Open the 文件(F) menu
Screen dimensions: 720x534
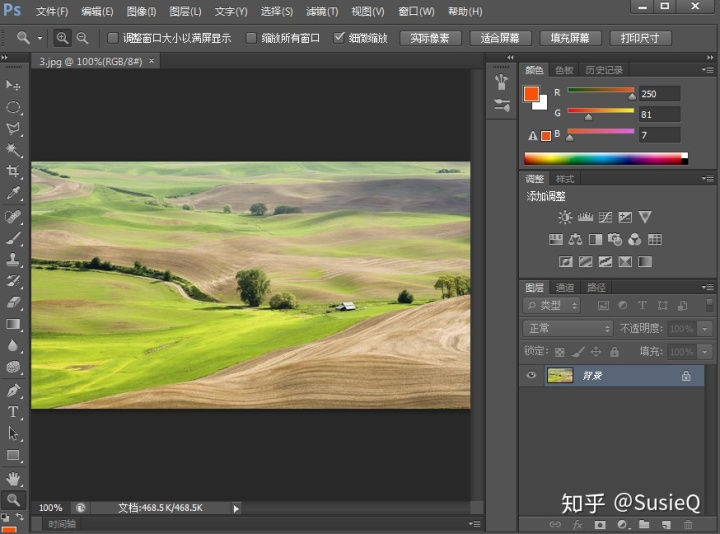[x=52, y=11]
